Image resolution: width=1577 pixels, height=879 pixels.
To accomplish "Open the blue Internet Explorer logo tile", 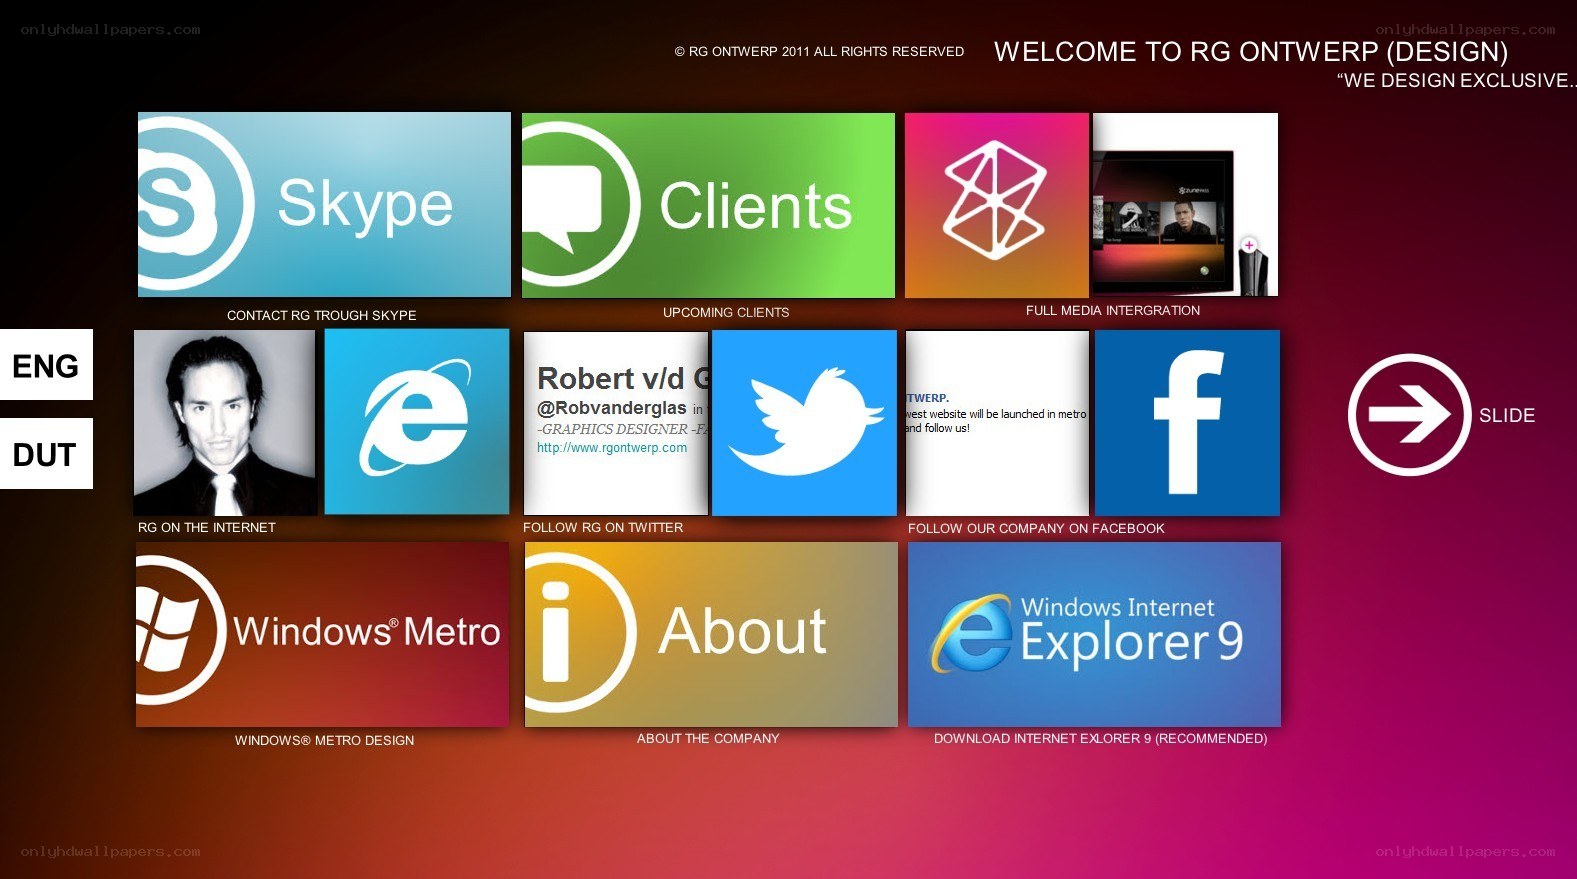I will 417,421.
